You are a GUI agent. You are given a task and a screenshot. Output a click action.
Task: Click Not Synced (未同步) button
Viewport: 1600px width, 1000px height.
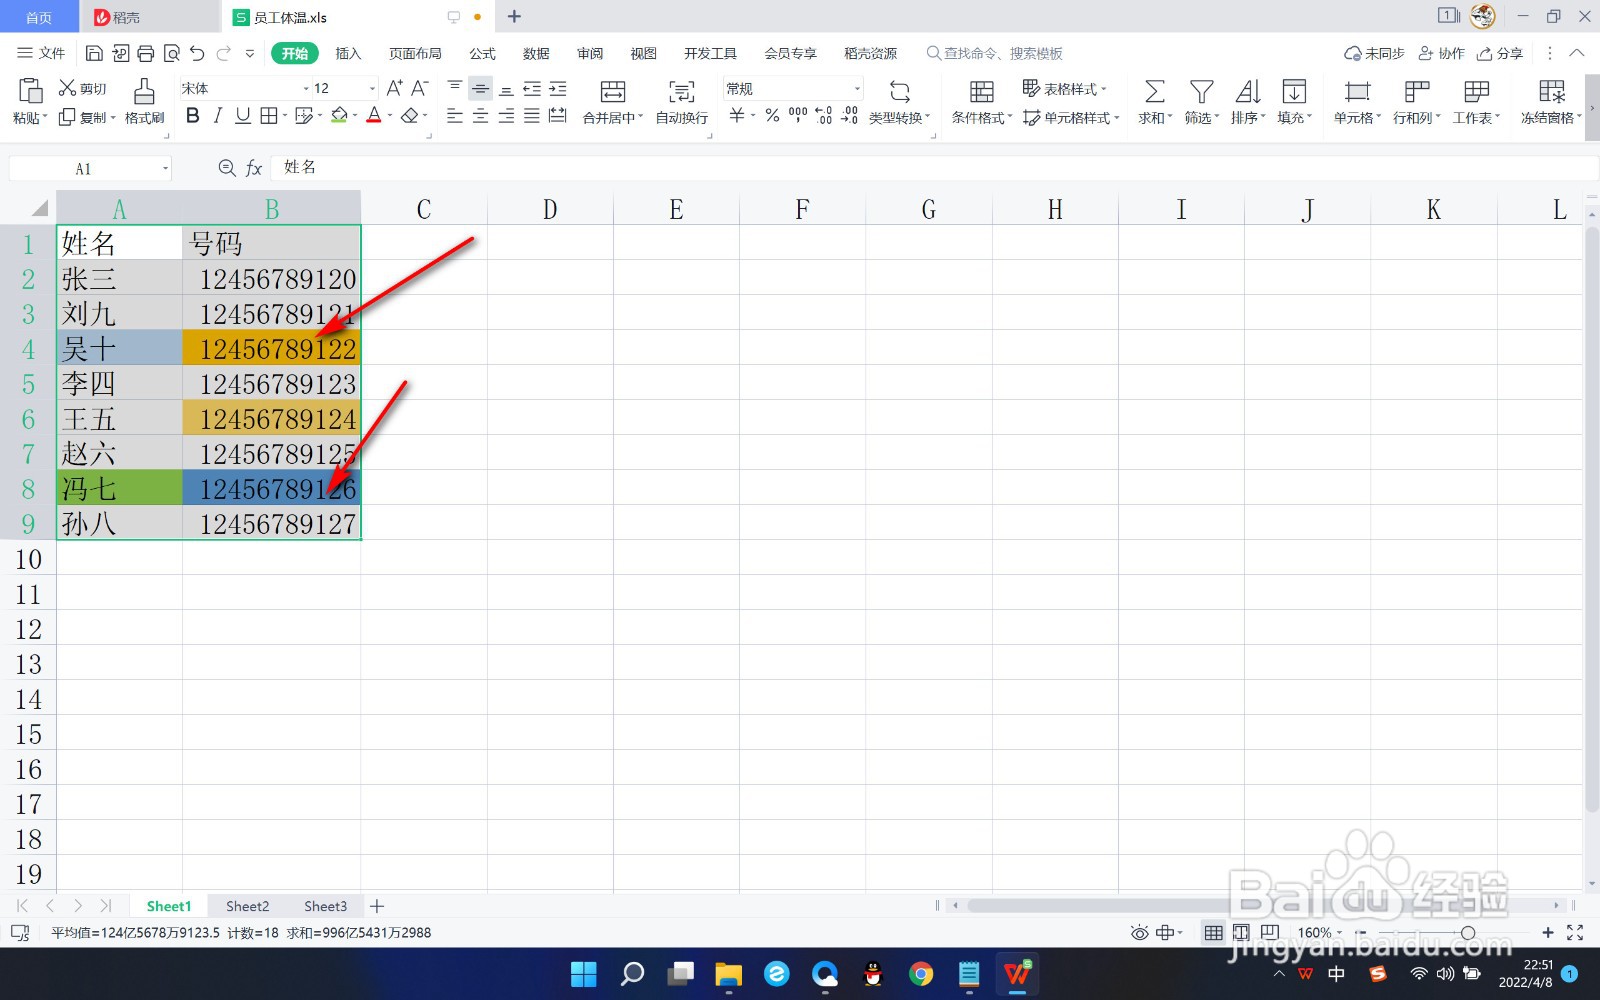pyautogui.click(x=1374, y=53)
